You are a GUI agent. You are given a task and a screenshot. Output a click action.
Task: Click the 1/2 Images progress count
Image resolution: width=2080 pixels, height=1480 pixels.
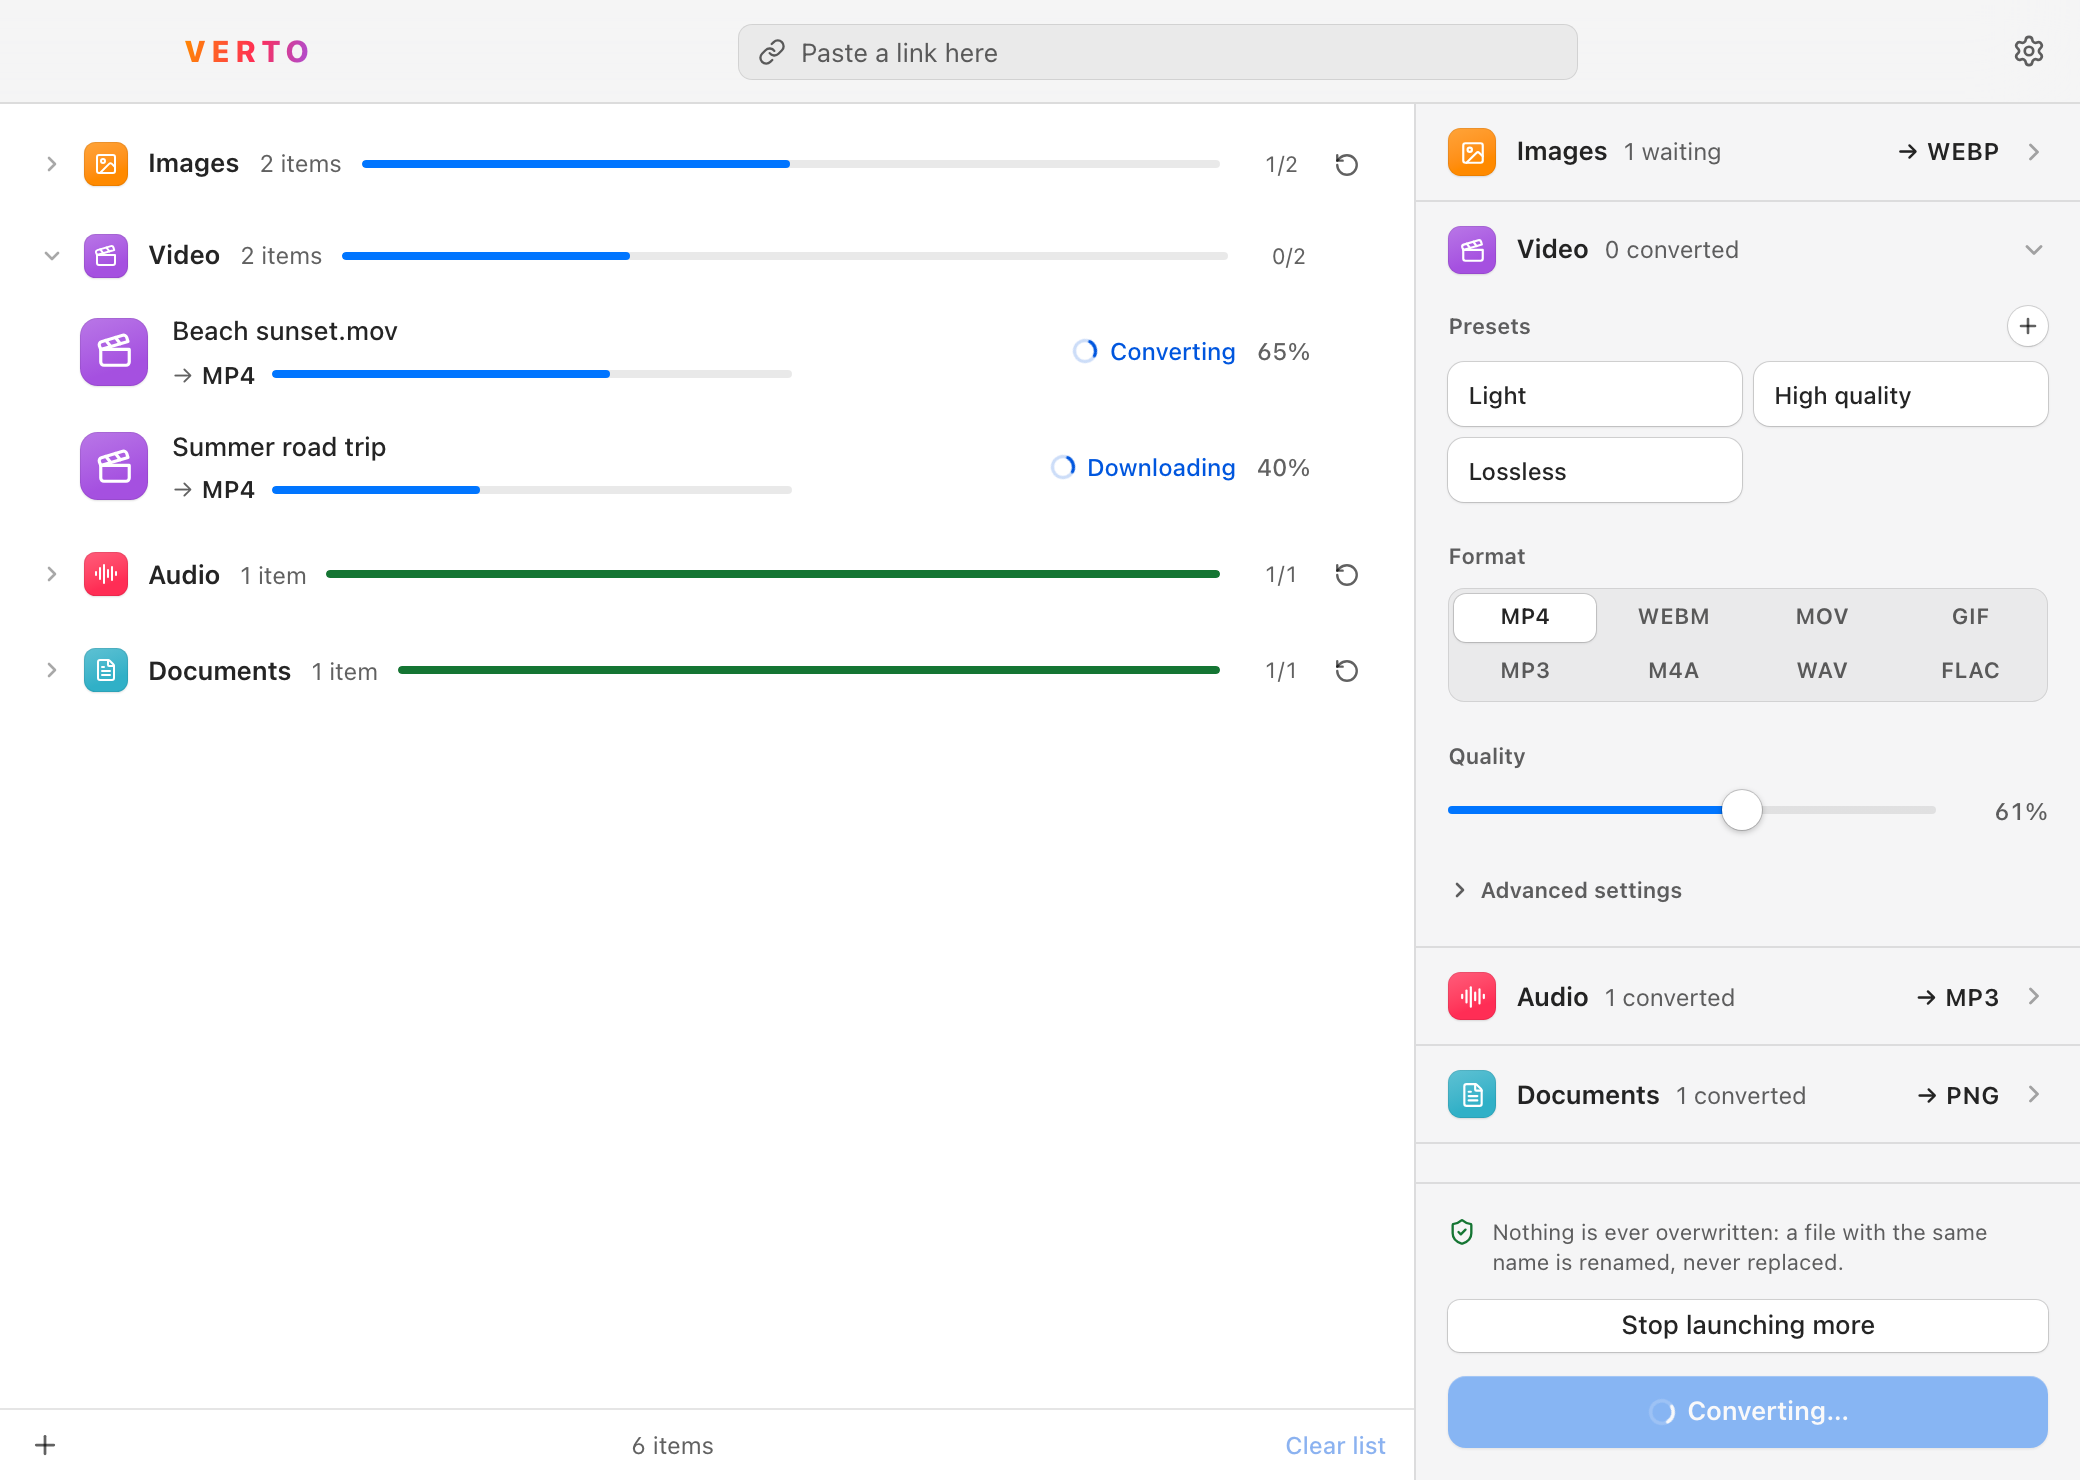1281,165
